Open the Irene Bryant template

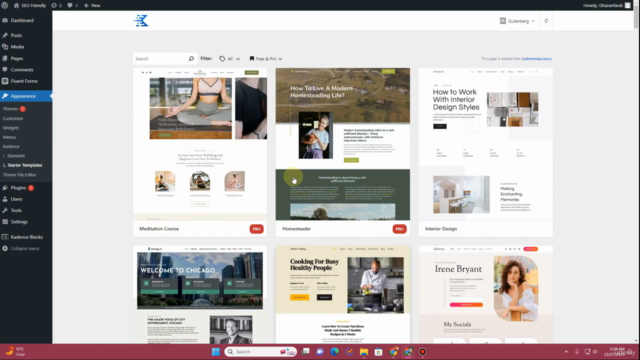coord(486,295)
